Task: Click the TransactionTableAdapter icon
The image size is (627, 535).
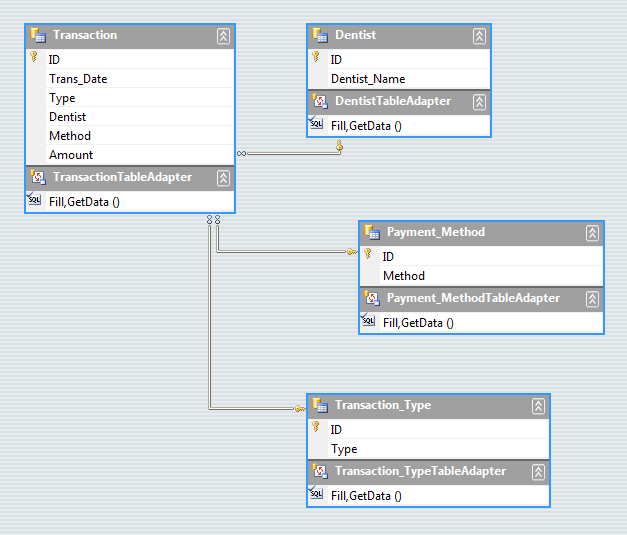Action: click(x=38, y=177)
